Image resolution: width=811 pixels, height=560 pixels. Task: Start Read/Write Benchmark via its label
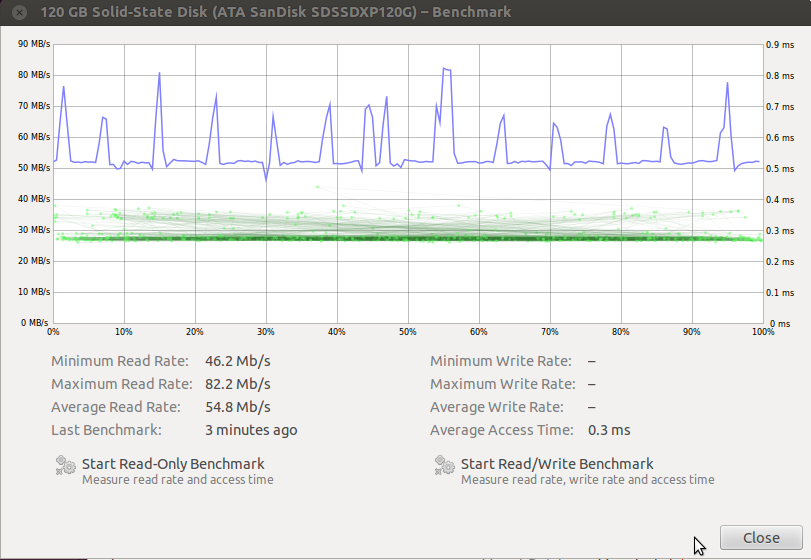[x=557, y=464]
